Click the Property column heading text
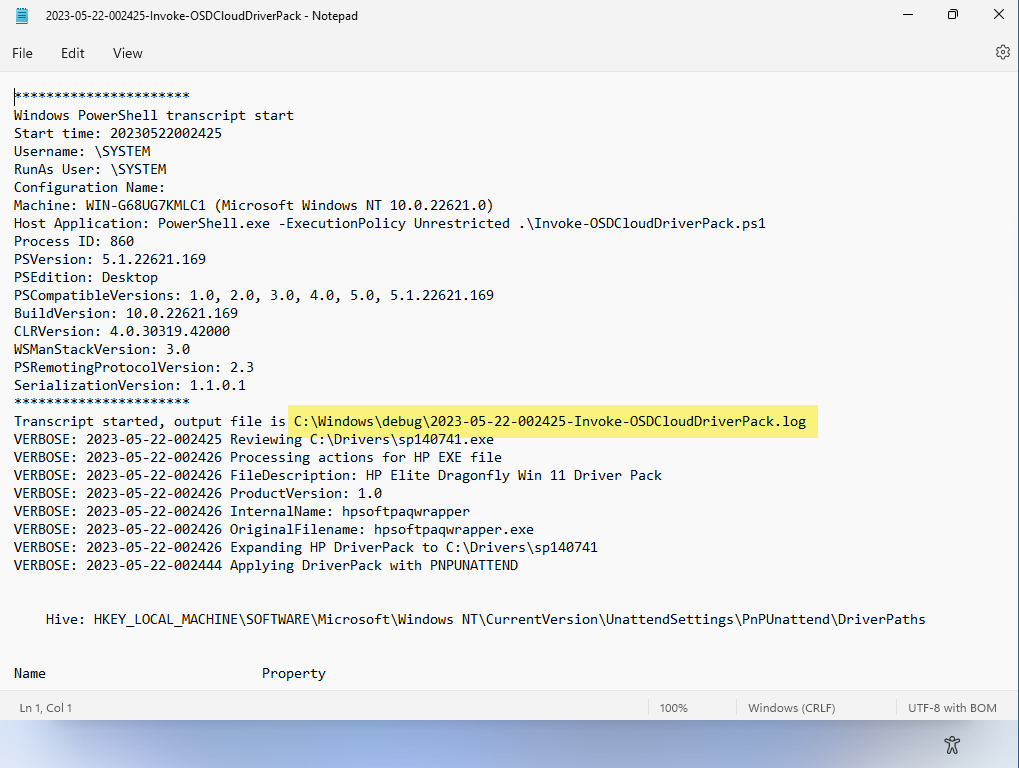This screenshot has width=1019, height=768. pos(293,673)
